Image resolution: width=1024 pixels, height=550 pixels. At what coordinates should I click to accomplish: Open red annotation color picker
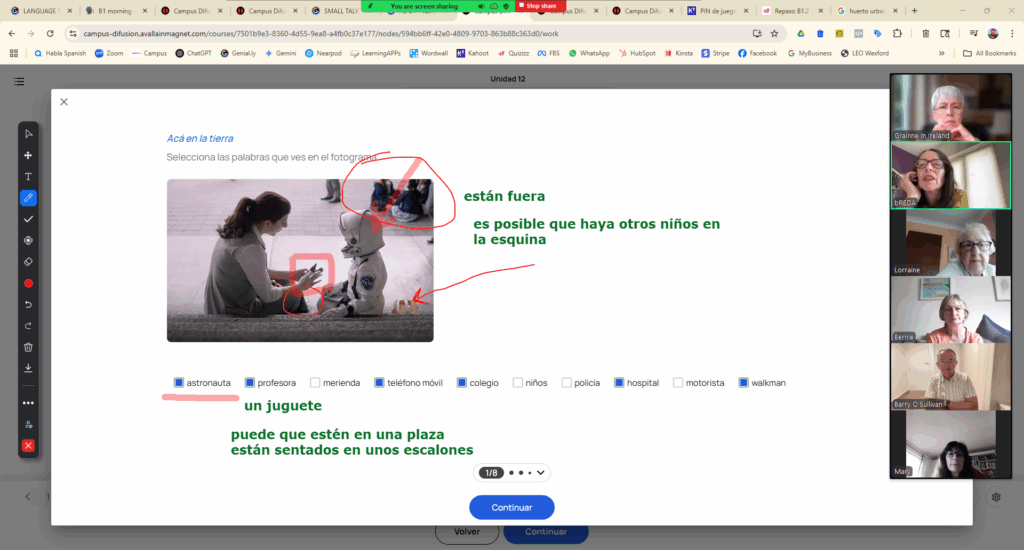pos(28,283)
